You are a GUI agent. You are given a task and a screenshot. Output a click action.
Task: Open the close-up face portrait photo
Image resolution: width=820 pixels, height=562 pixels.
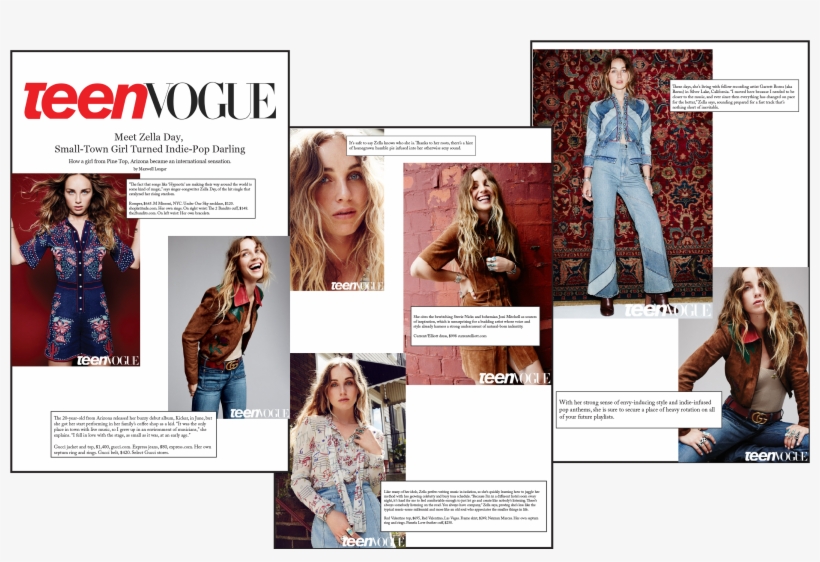(337, 210)
